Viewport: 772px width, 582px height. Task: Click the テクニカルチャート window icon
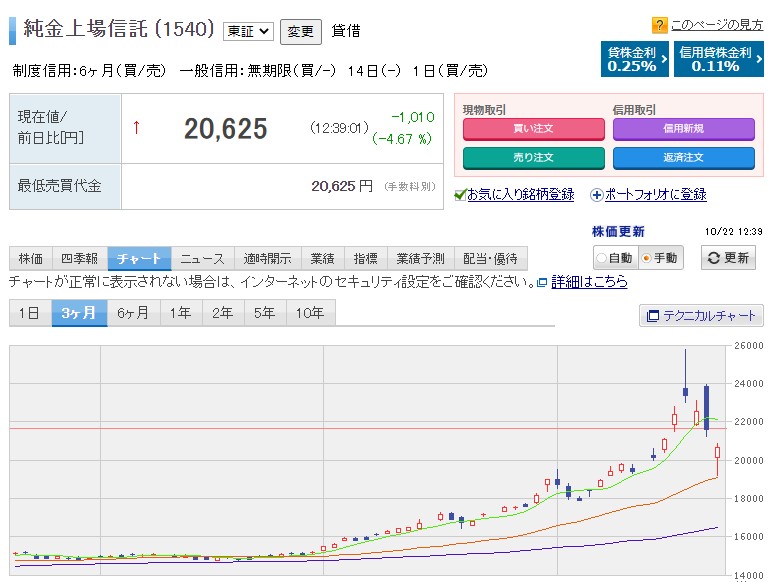point(653,316)
